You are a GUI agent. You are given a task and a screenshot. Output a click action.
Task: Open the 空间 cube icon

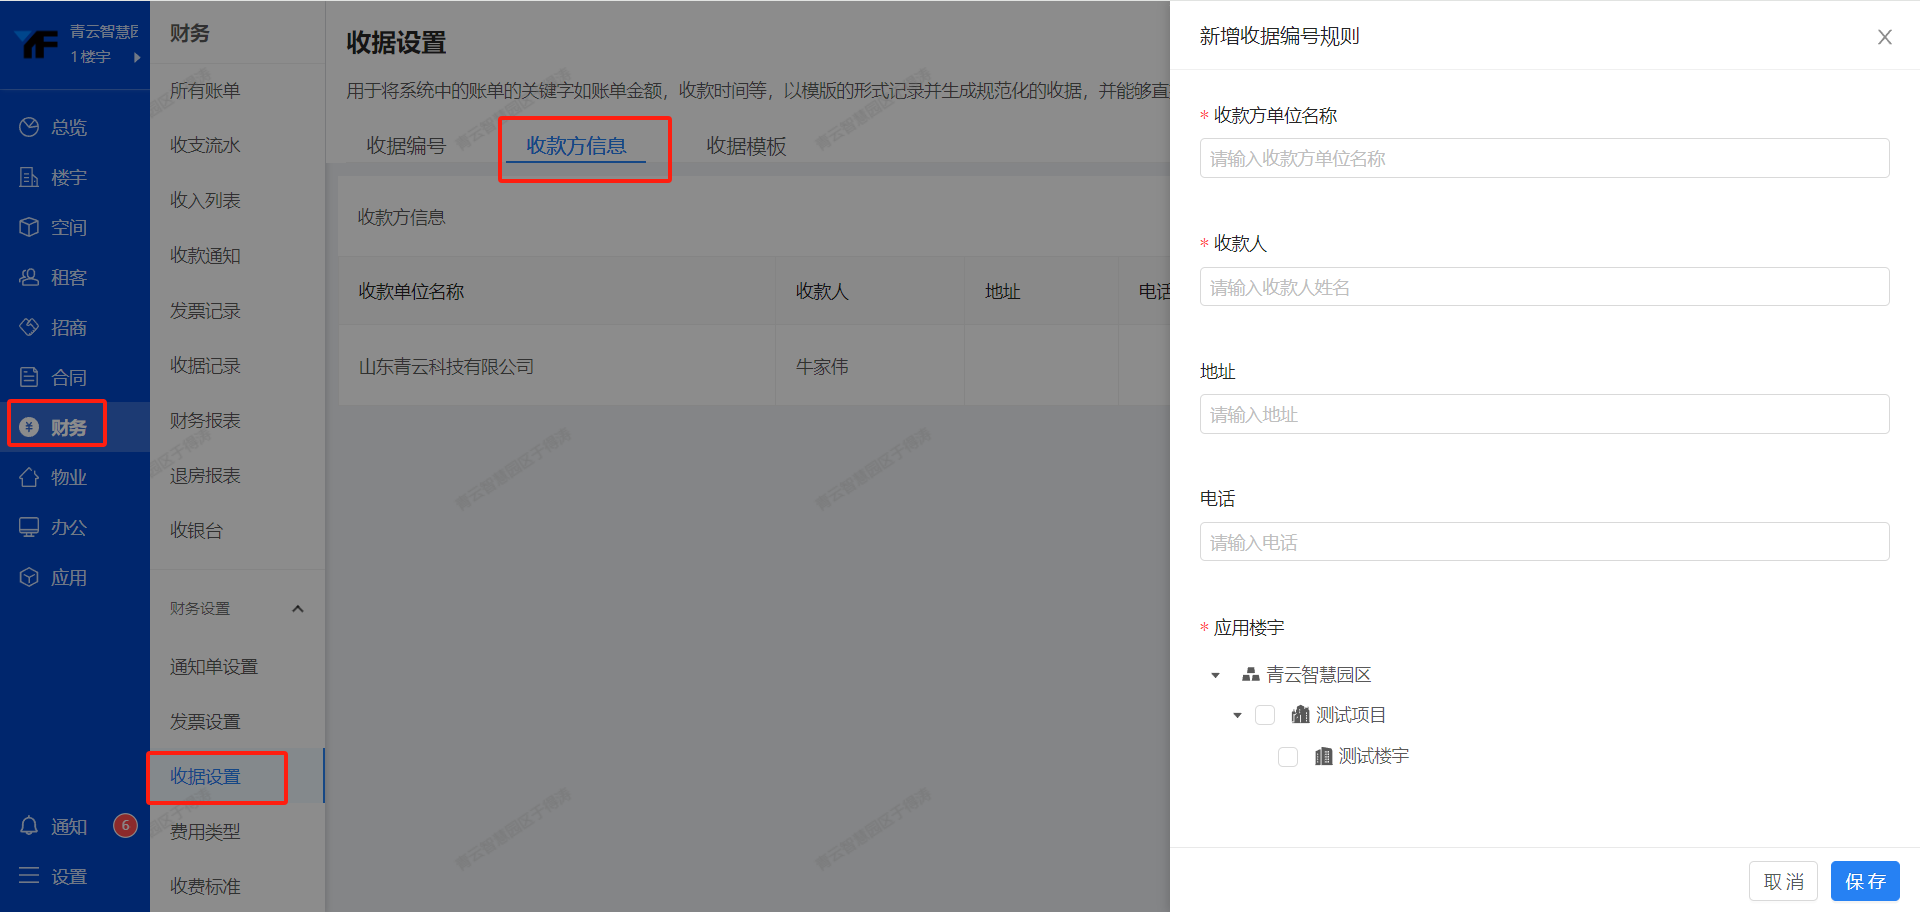click(29, 227)
